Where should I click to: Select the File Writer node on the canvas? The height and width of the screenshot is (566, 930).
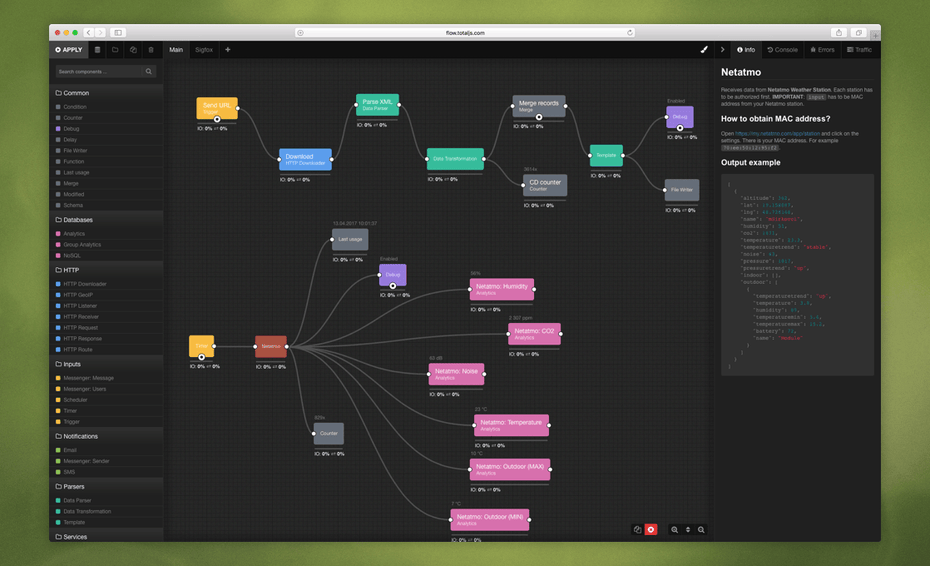[x=681, y=190]
